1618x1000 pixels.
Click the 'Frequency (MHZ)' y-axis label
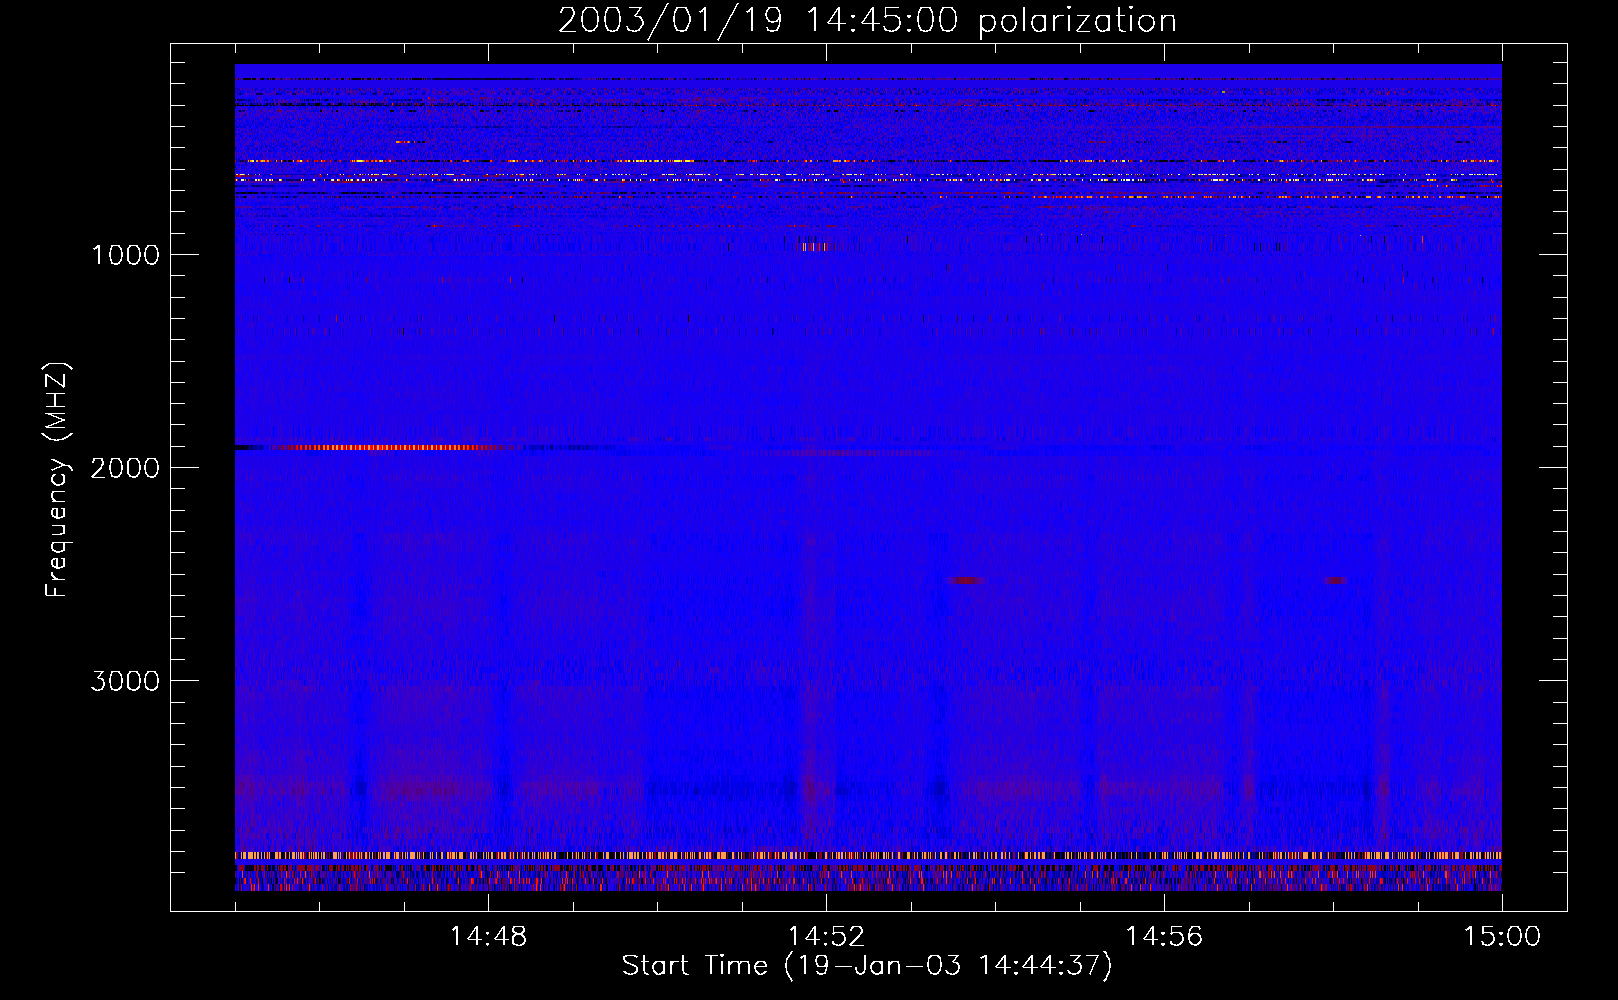(x=57, y=480)
